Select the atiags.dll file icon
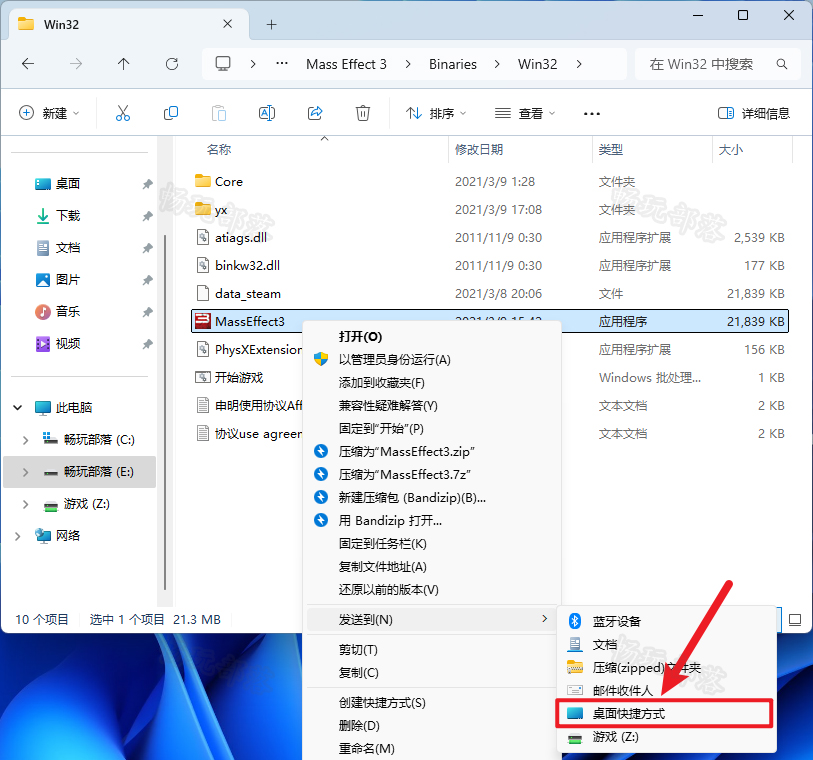The width and height of the screenshot is (813, 760). point(203,237)
